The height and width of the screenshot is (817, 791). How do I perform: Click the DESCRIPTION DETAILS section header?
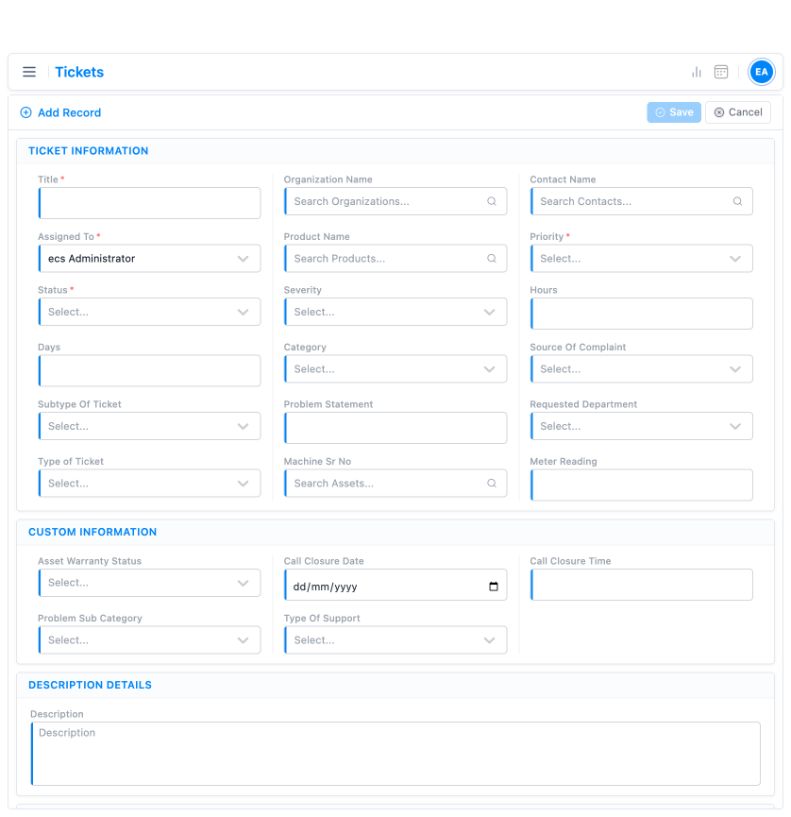90,685
